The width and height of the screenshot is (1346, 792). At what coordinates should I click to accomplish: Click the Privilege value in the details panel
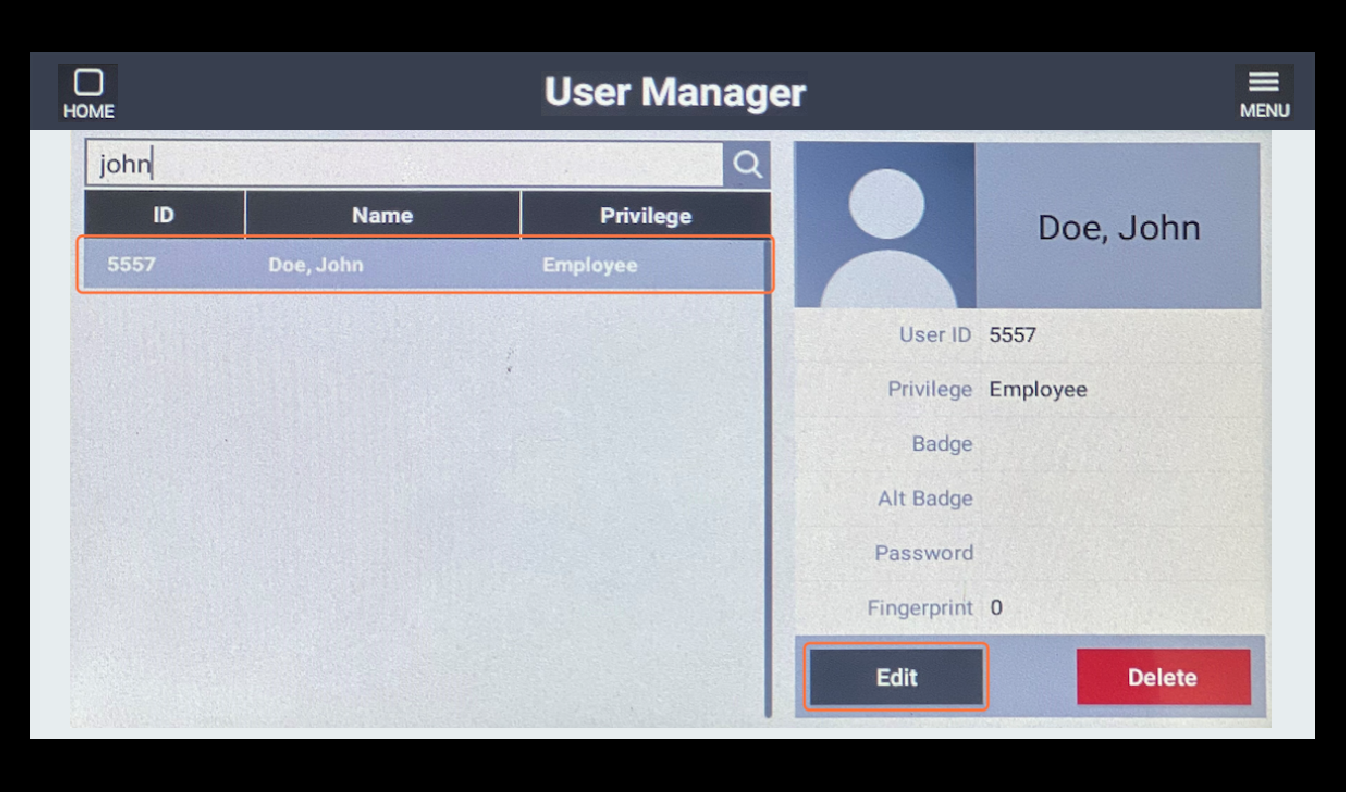click(x=1037, y=389)
